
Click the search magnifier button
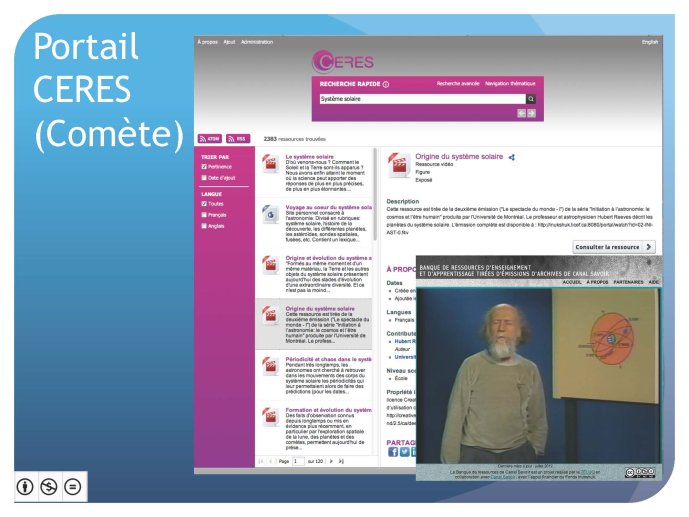pos(531,99)
